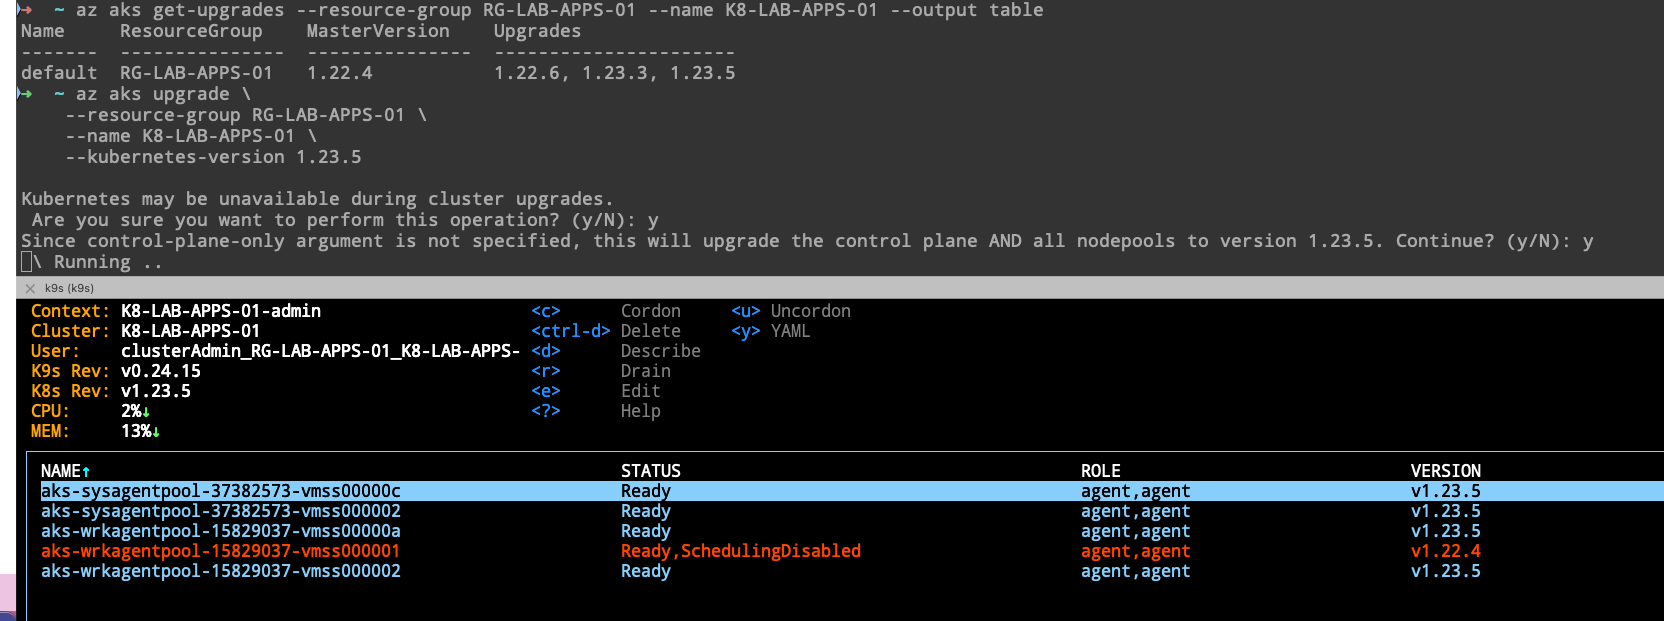This screenshot has height=621, width=1664.
Task: Click the Context value K8-LAB-APPS-01-admin
Action: (x=221, y=311)
